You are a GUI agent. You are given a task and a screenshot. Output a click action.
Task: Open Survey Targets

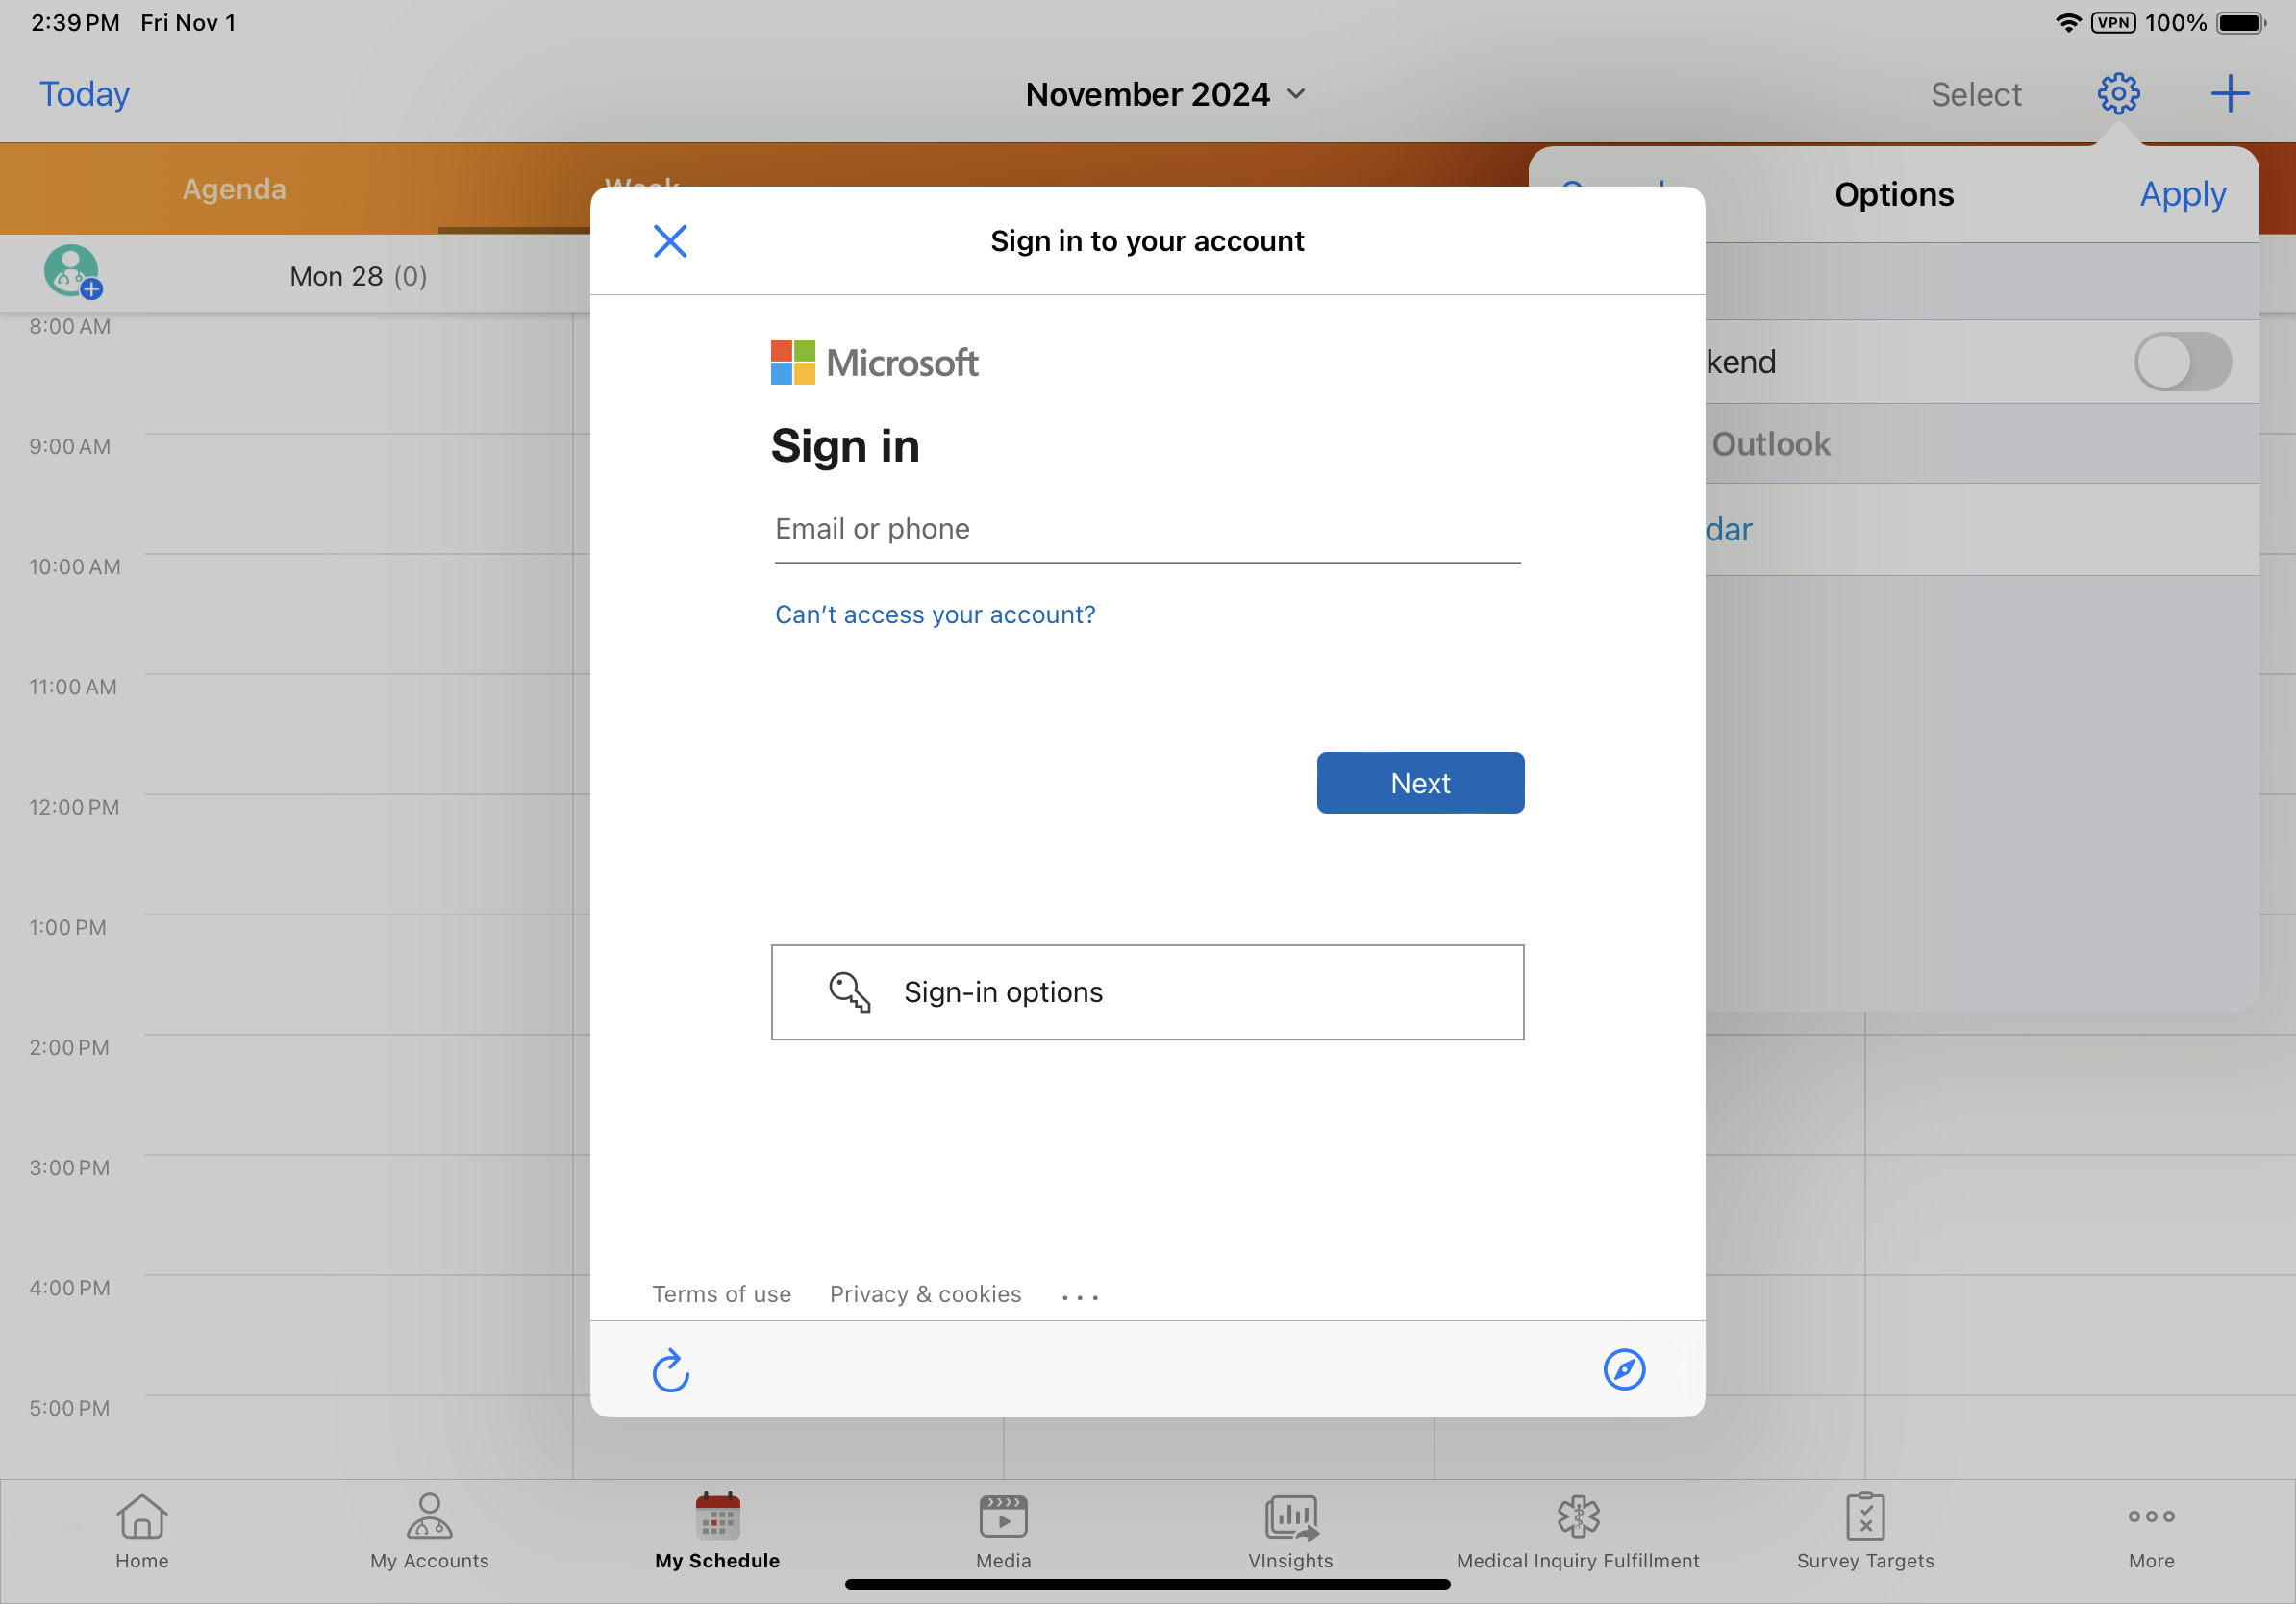[1864, 1529]
